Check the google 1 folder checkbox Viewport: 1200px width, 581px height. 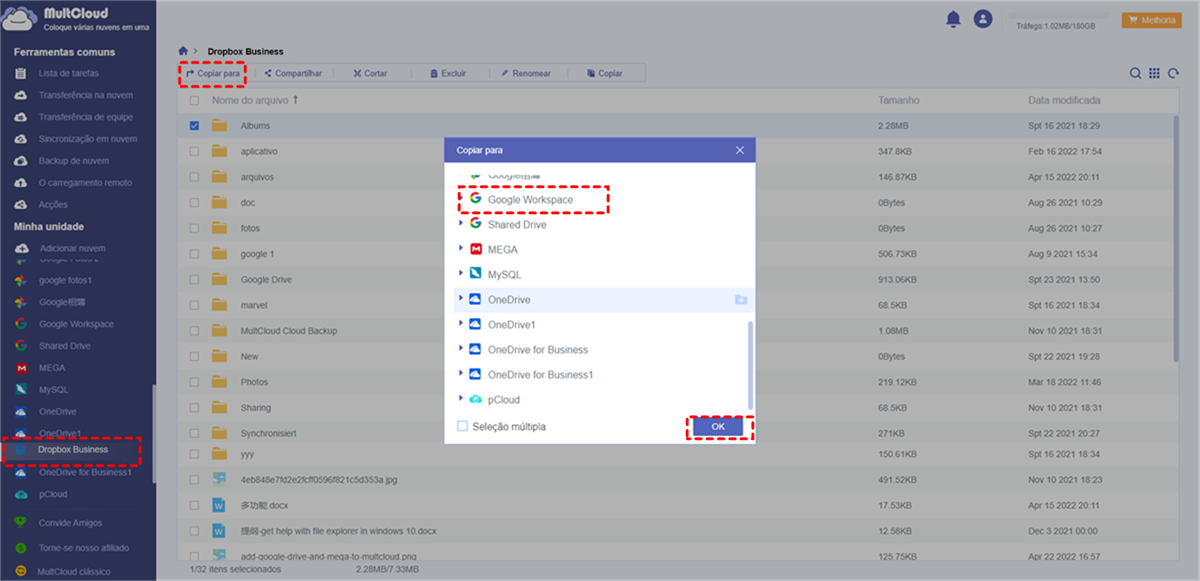pyautogui.click(x=194, y=254)
